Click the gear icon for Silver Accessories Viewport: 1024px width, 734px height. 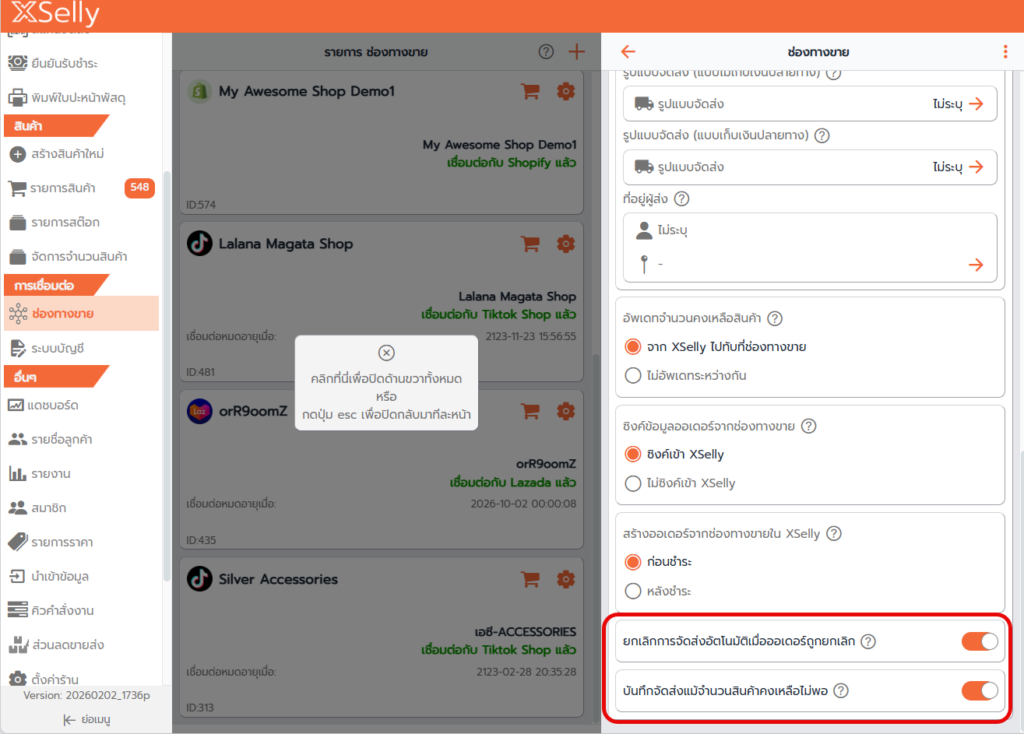click(565, 579)
